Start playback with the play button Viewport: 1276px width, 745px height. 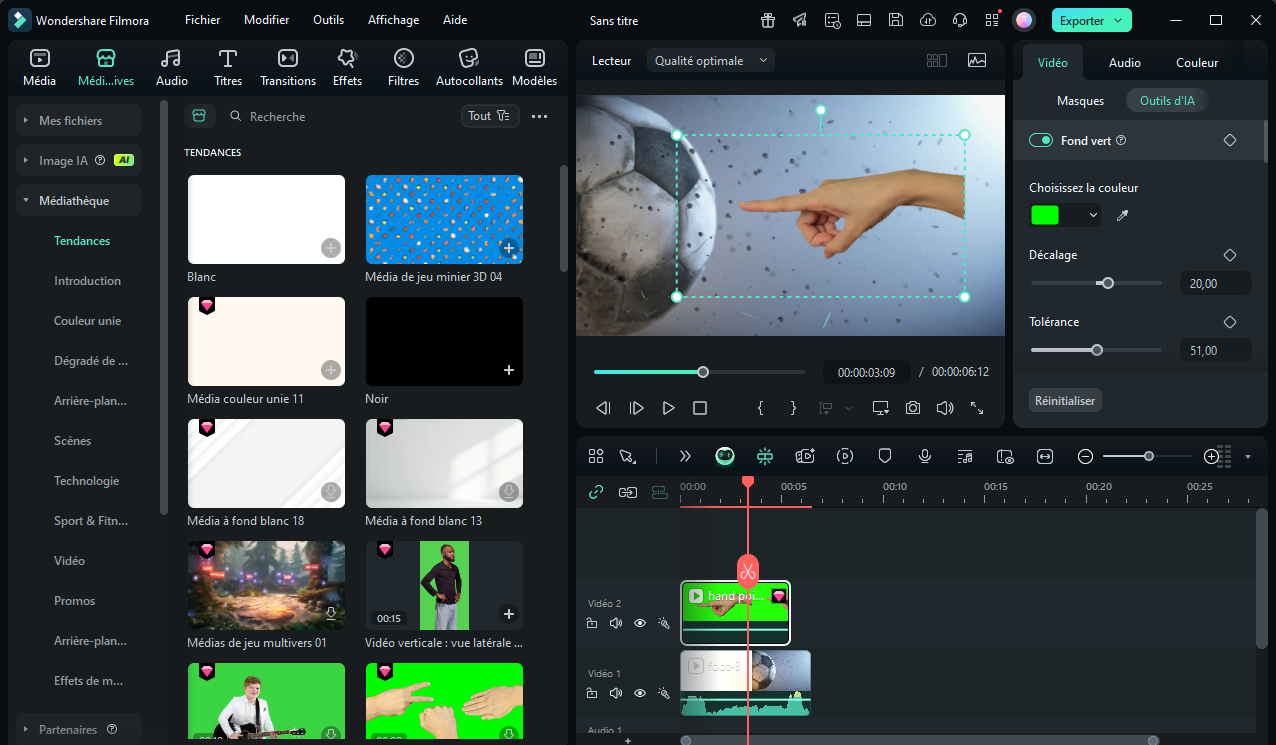pos(669,408)
